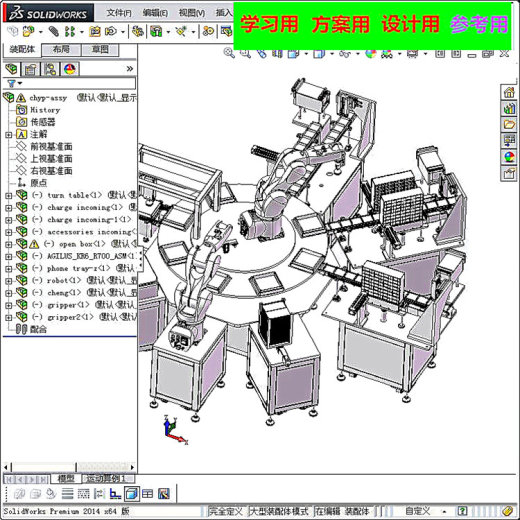Open the Assembly Features dropdown arrow
This screenshot has width=520, height=520.
click(x=168, y=32)
